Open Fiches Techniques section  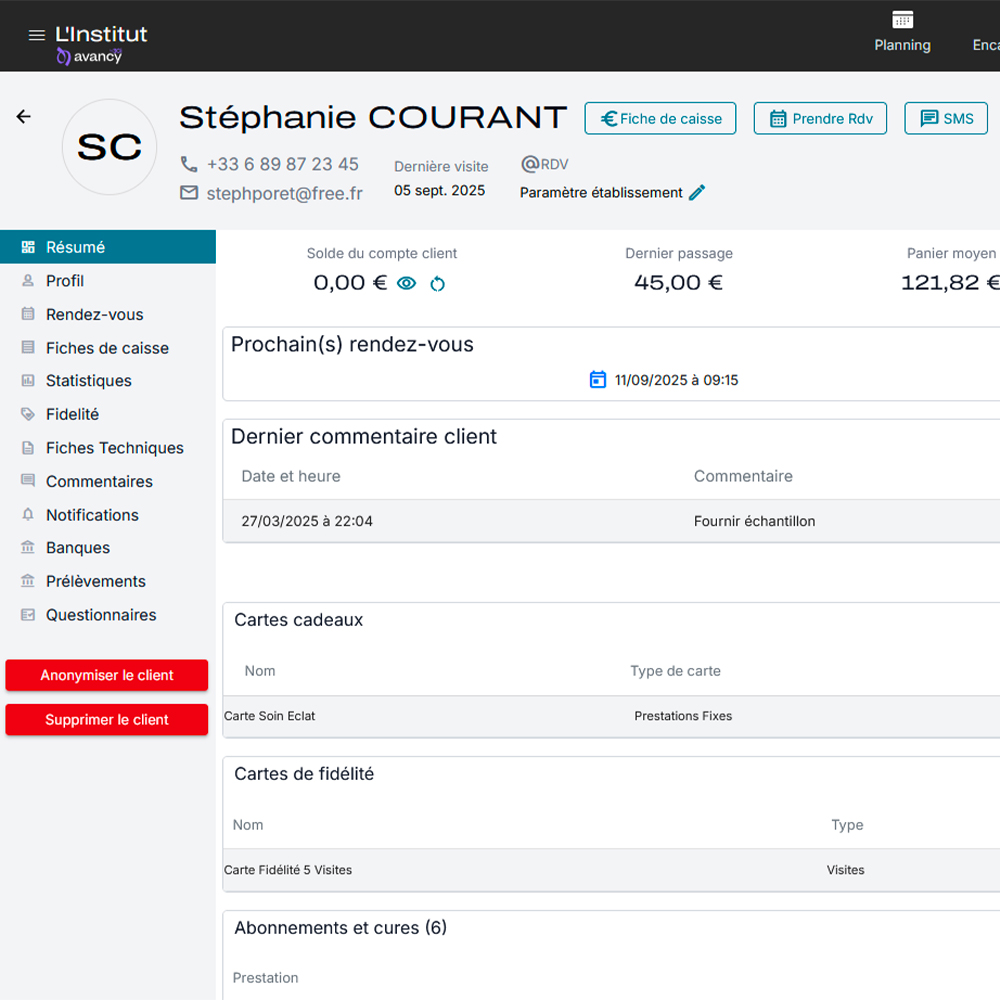[114, 448]
